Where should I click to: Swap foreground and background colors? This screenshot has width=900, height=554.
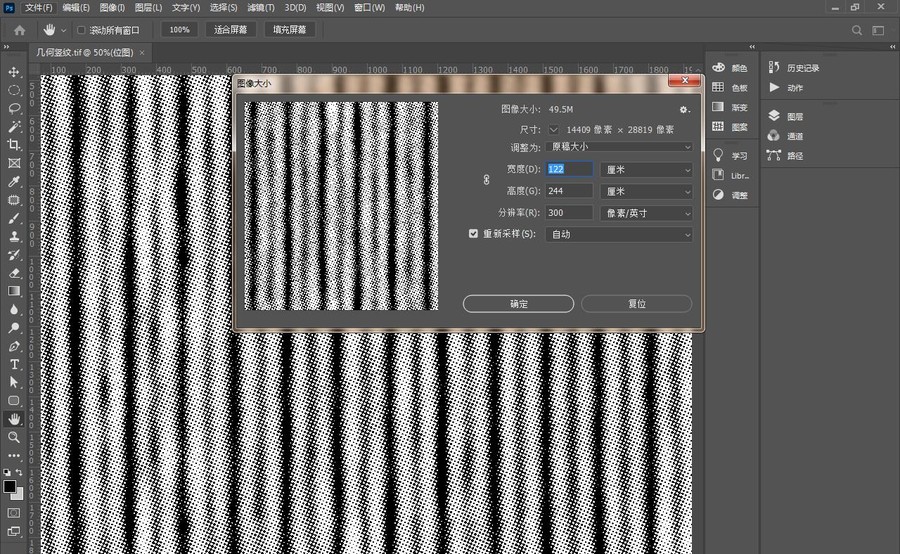[20, 472]
